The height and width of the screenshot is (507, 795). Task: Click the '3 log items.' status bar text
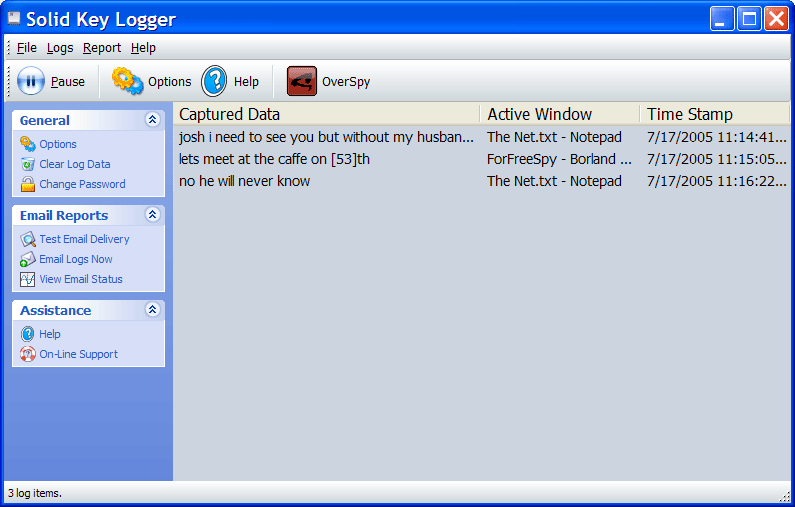[35, 493]
